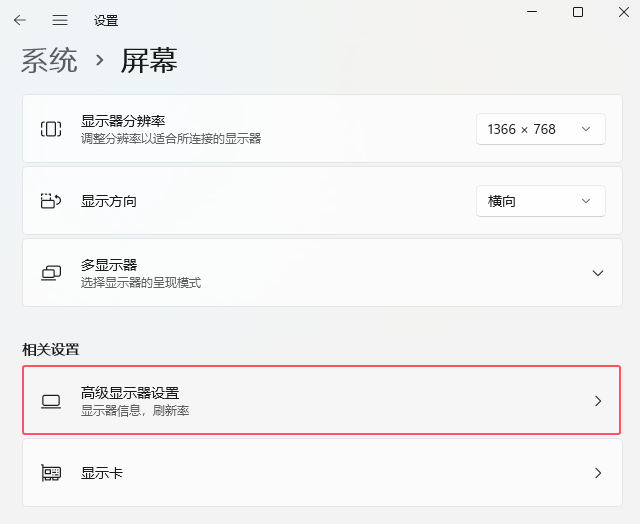Go back using the back arrow
Image resolution: width=640 pixels, height=524 pixels.
coord(20,20)
